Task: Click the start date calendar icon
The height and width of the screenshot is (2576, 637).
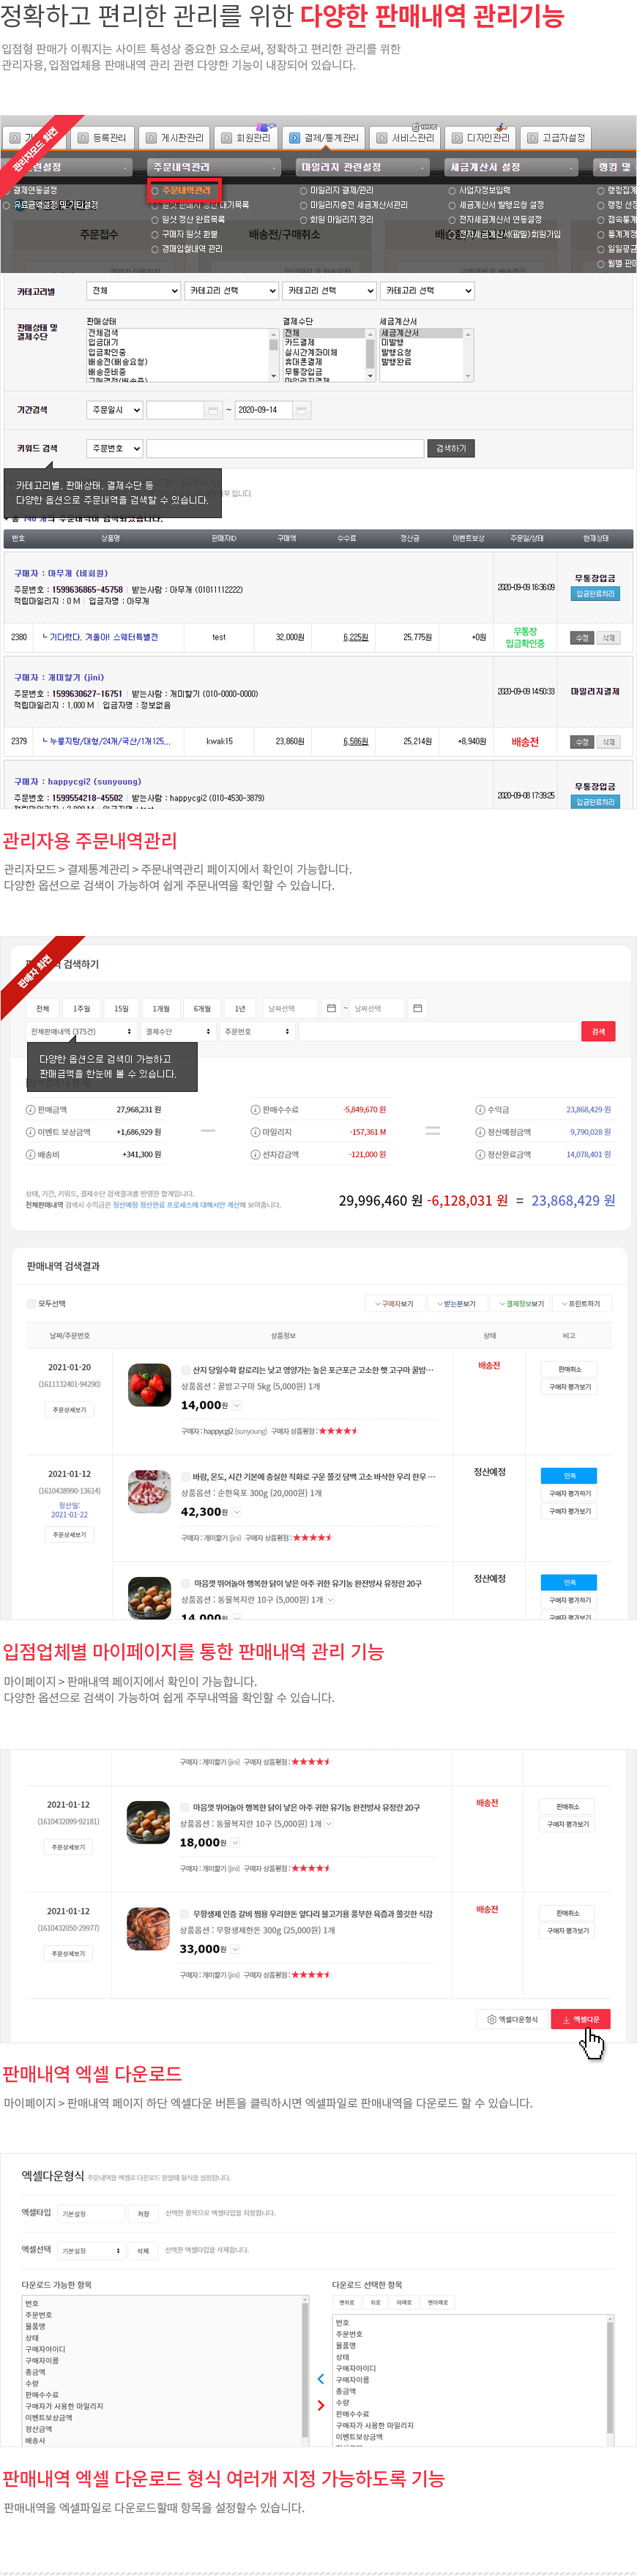Action: pyautogui.click(x=214, y=410)
